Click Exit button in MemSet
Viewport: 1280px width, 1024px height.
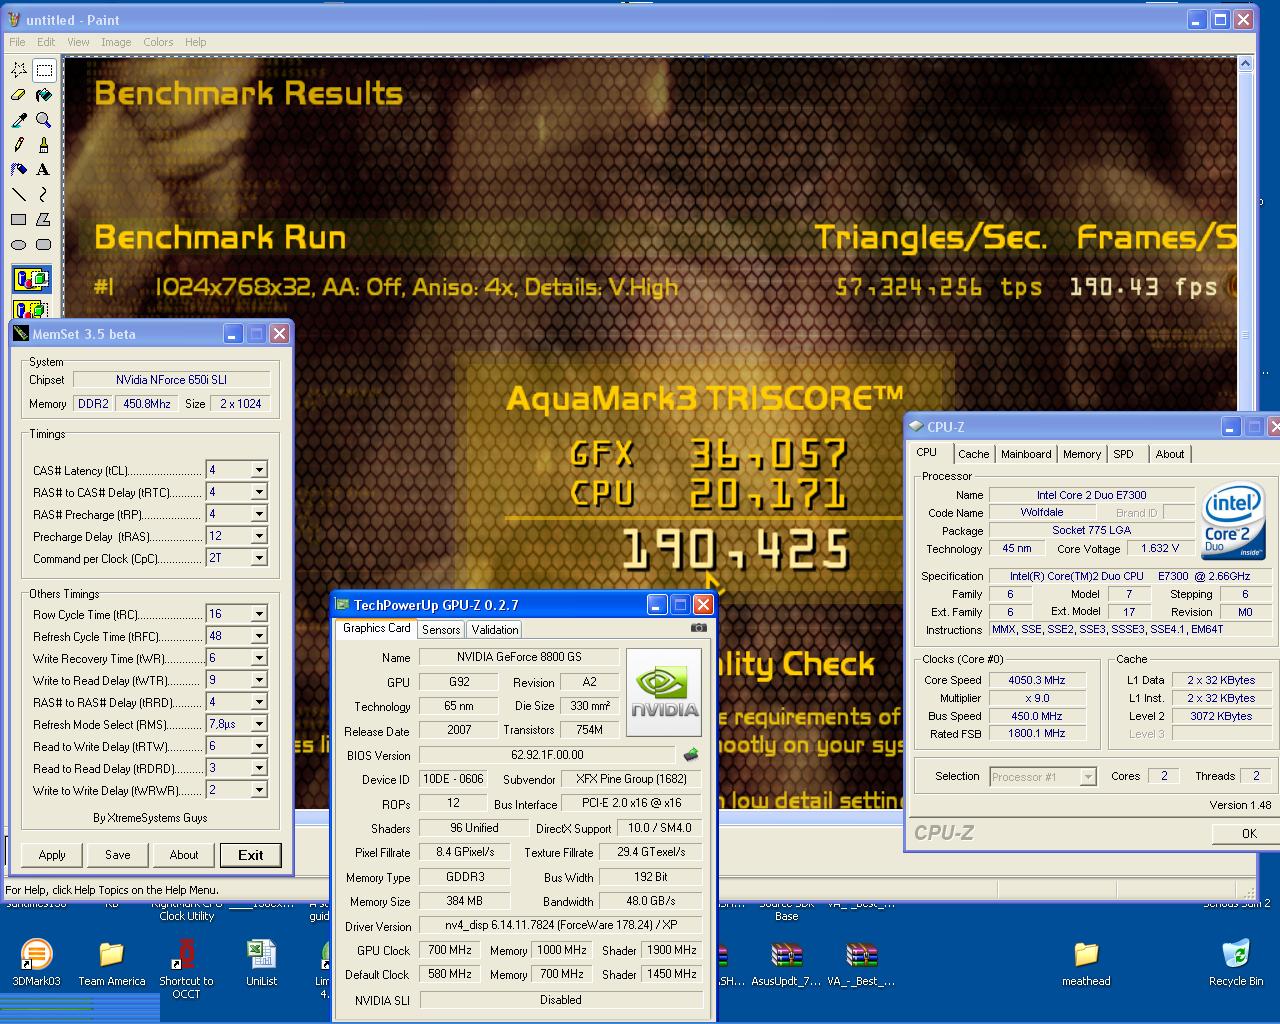click(x=251, y=855)
